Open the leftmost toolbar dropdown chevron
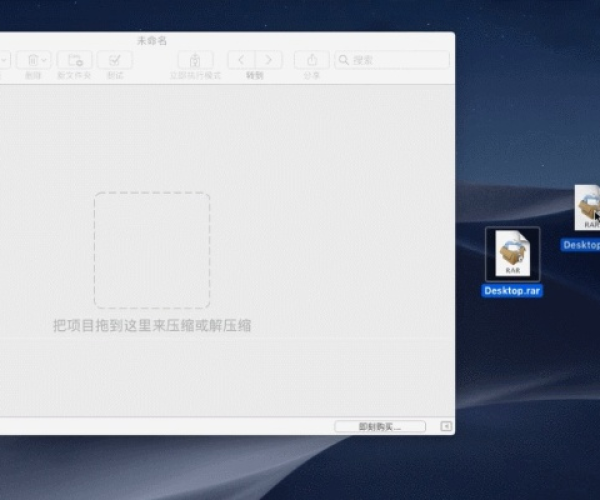600x500 pixels. [x=5, y=60]
